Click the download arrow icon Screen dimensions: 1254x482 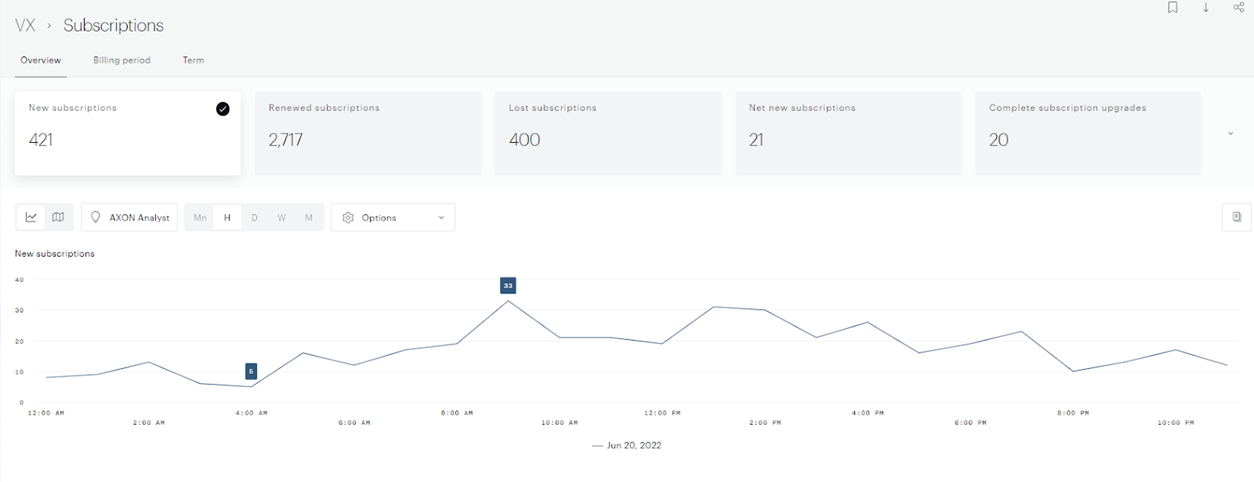tap(1206, 8)
